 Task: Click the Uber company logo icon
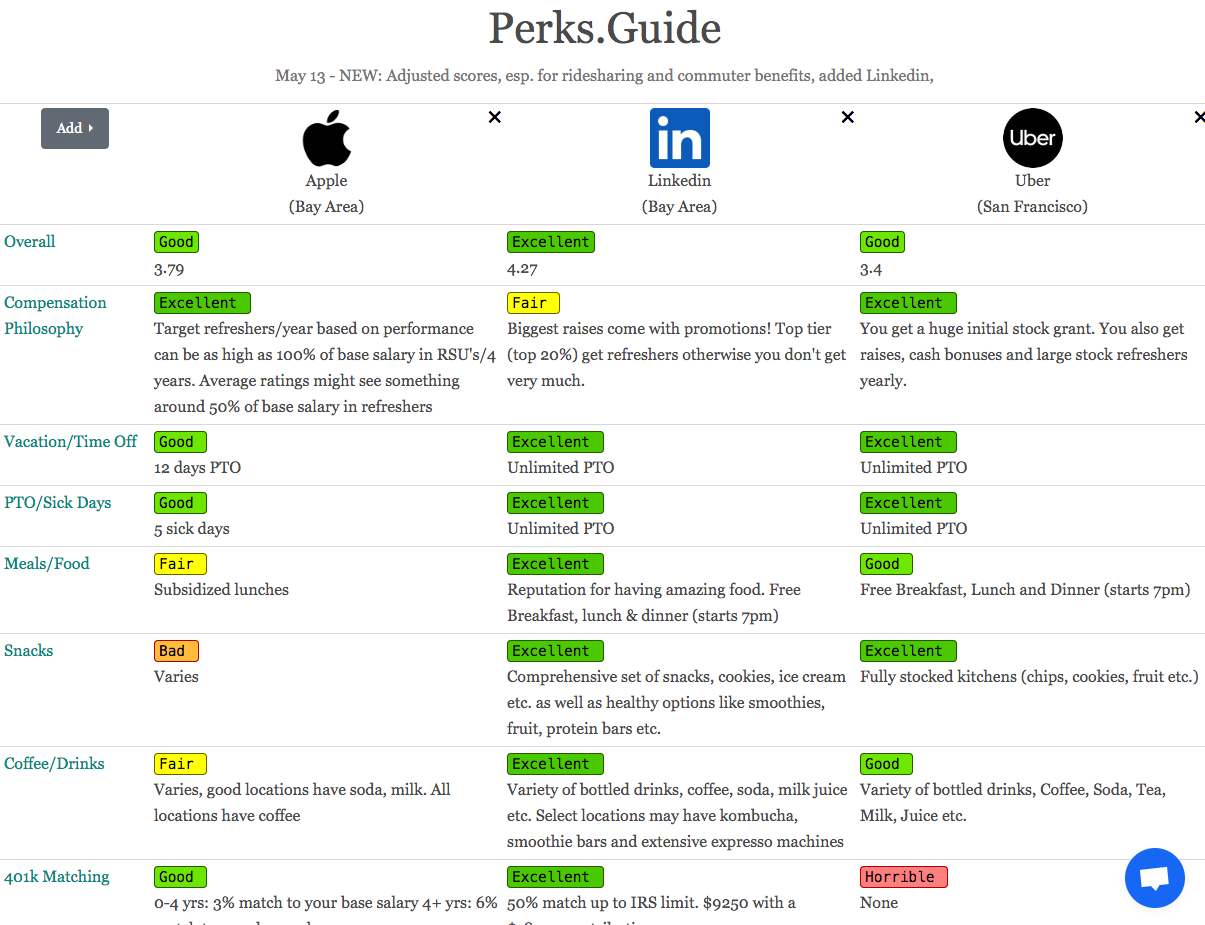click(1032, 137)
